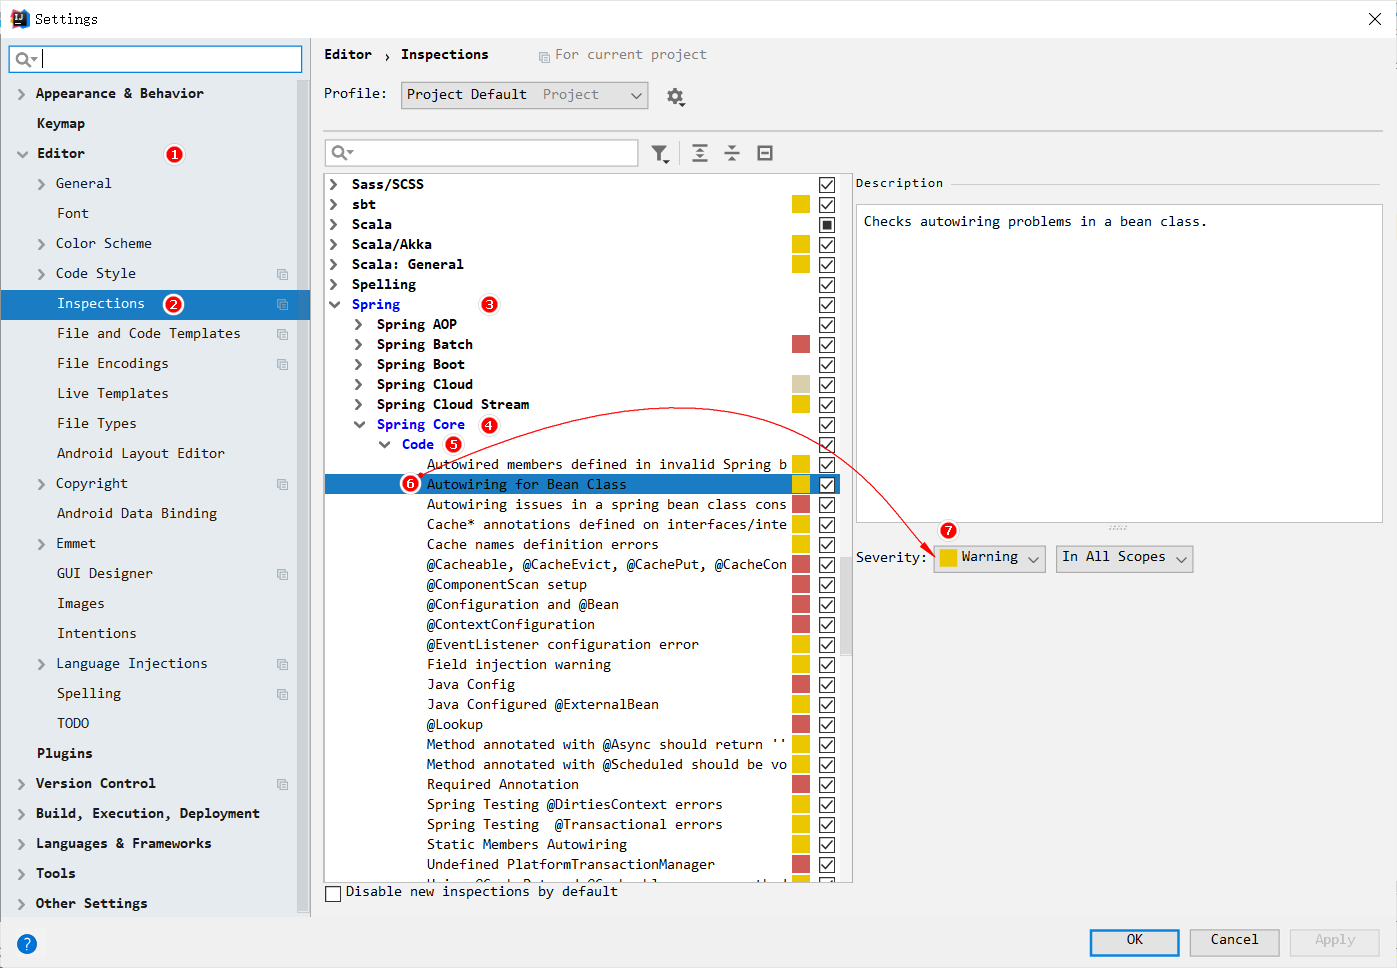This screenshot has width=1397, height=968.
Task: Click the OK button
Action: [x=1134, y=942]
